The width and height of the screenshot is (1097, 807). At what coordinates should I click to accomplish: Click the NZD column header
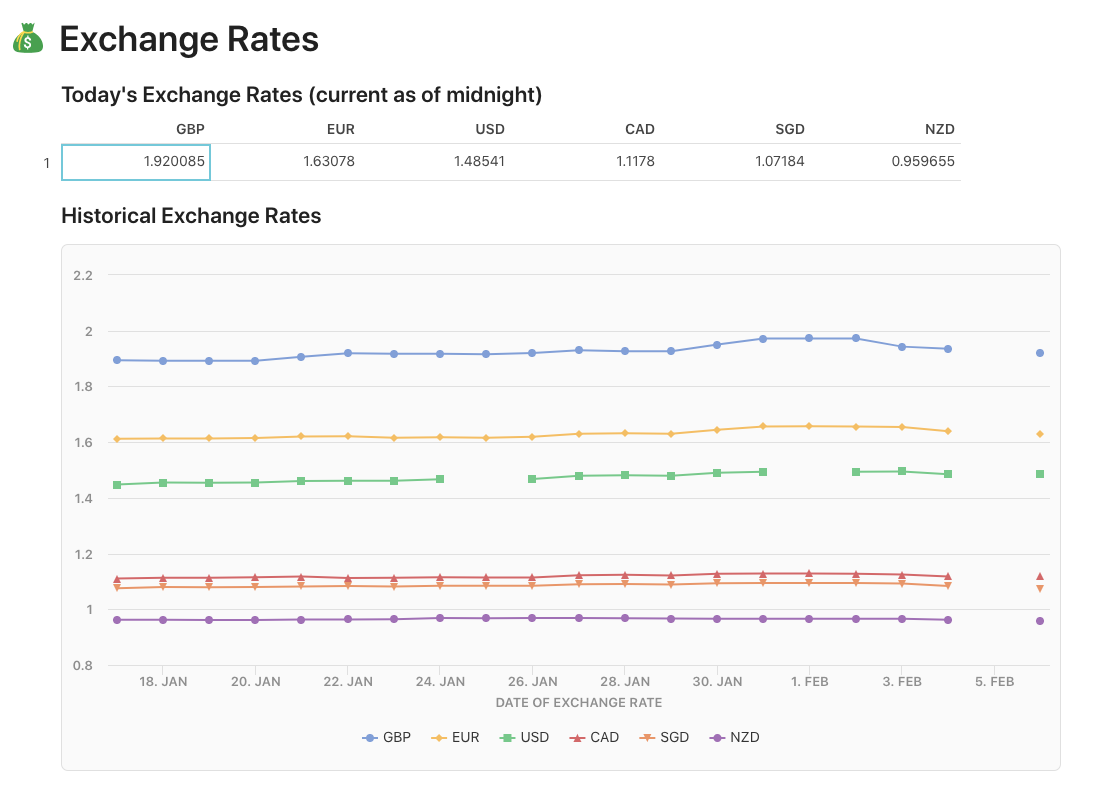click(940, 129)
